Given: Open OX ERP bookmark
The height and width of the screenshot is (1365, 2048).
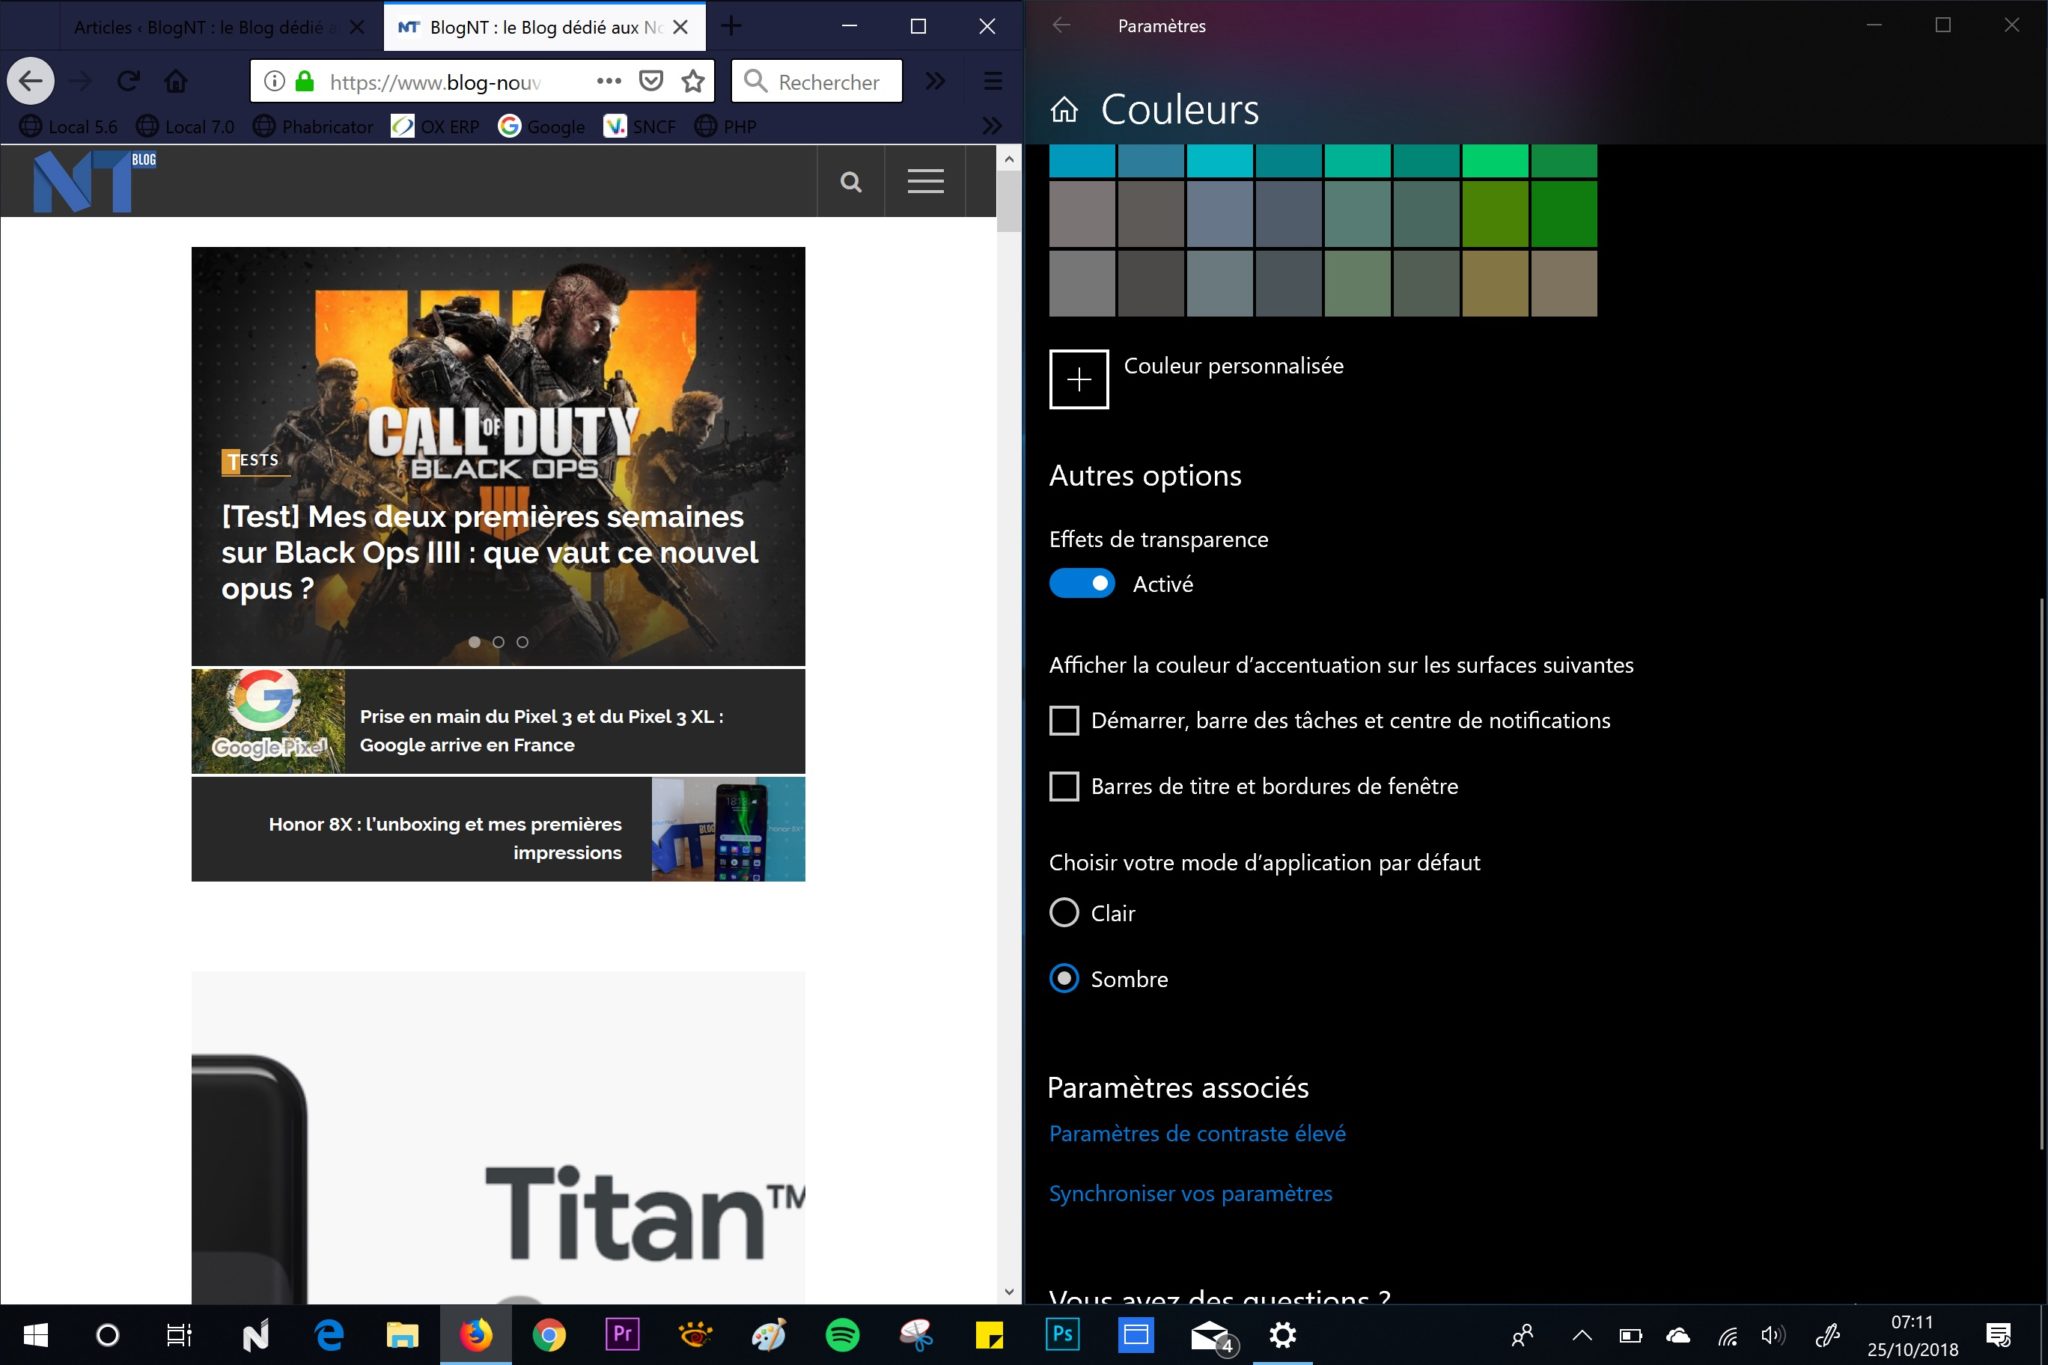Looking at the screenshot, I should click(x=435, y=126).
